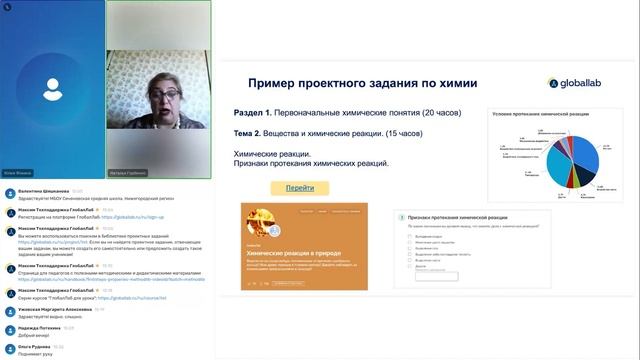
Task: Click the globallab logo on the slide
Action: tap(575, 83)
